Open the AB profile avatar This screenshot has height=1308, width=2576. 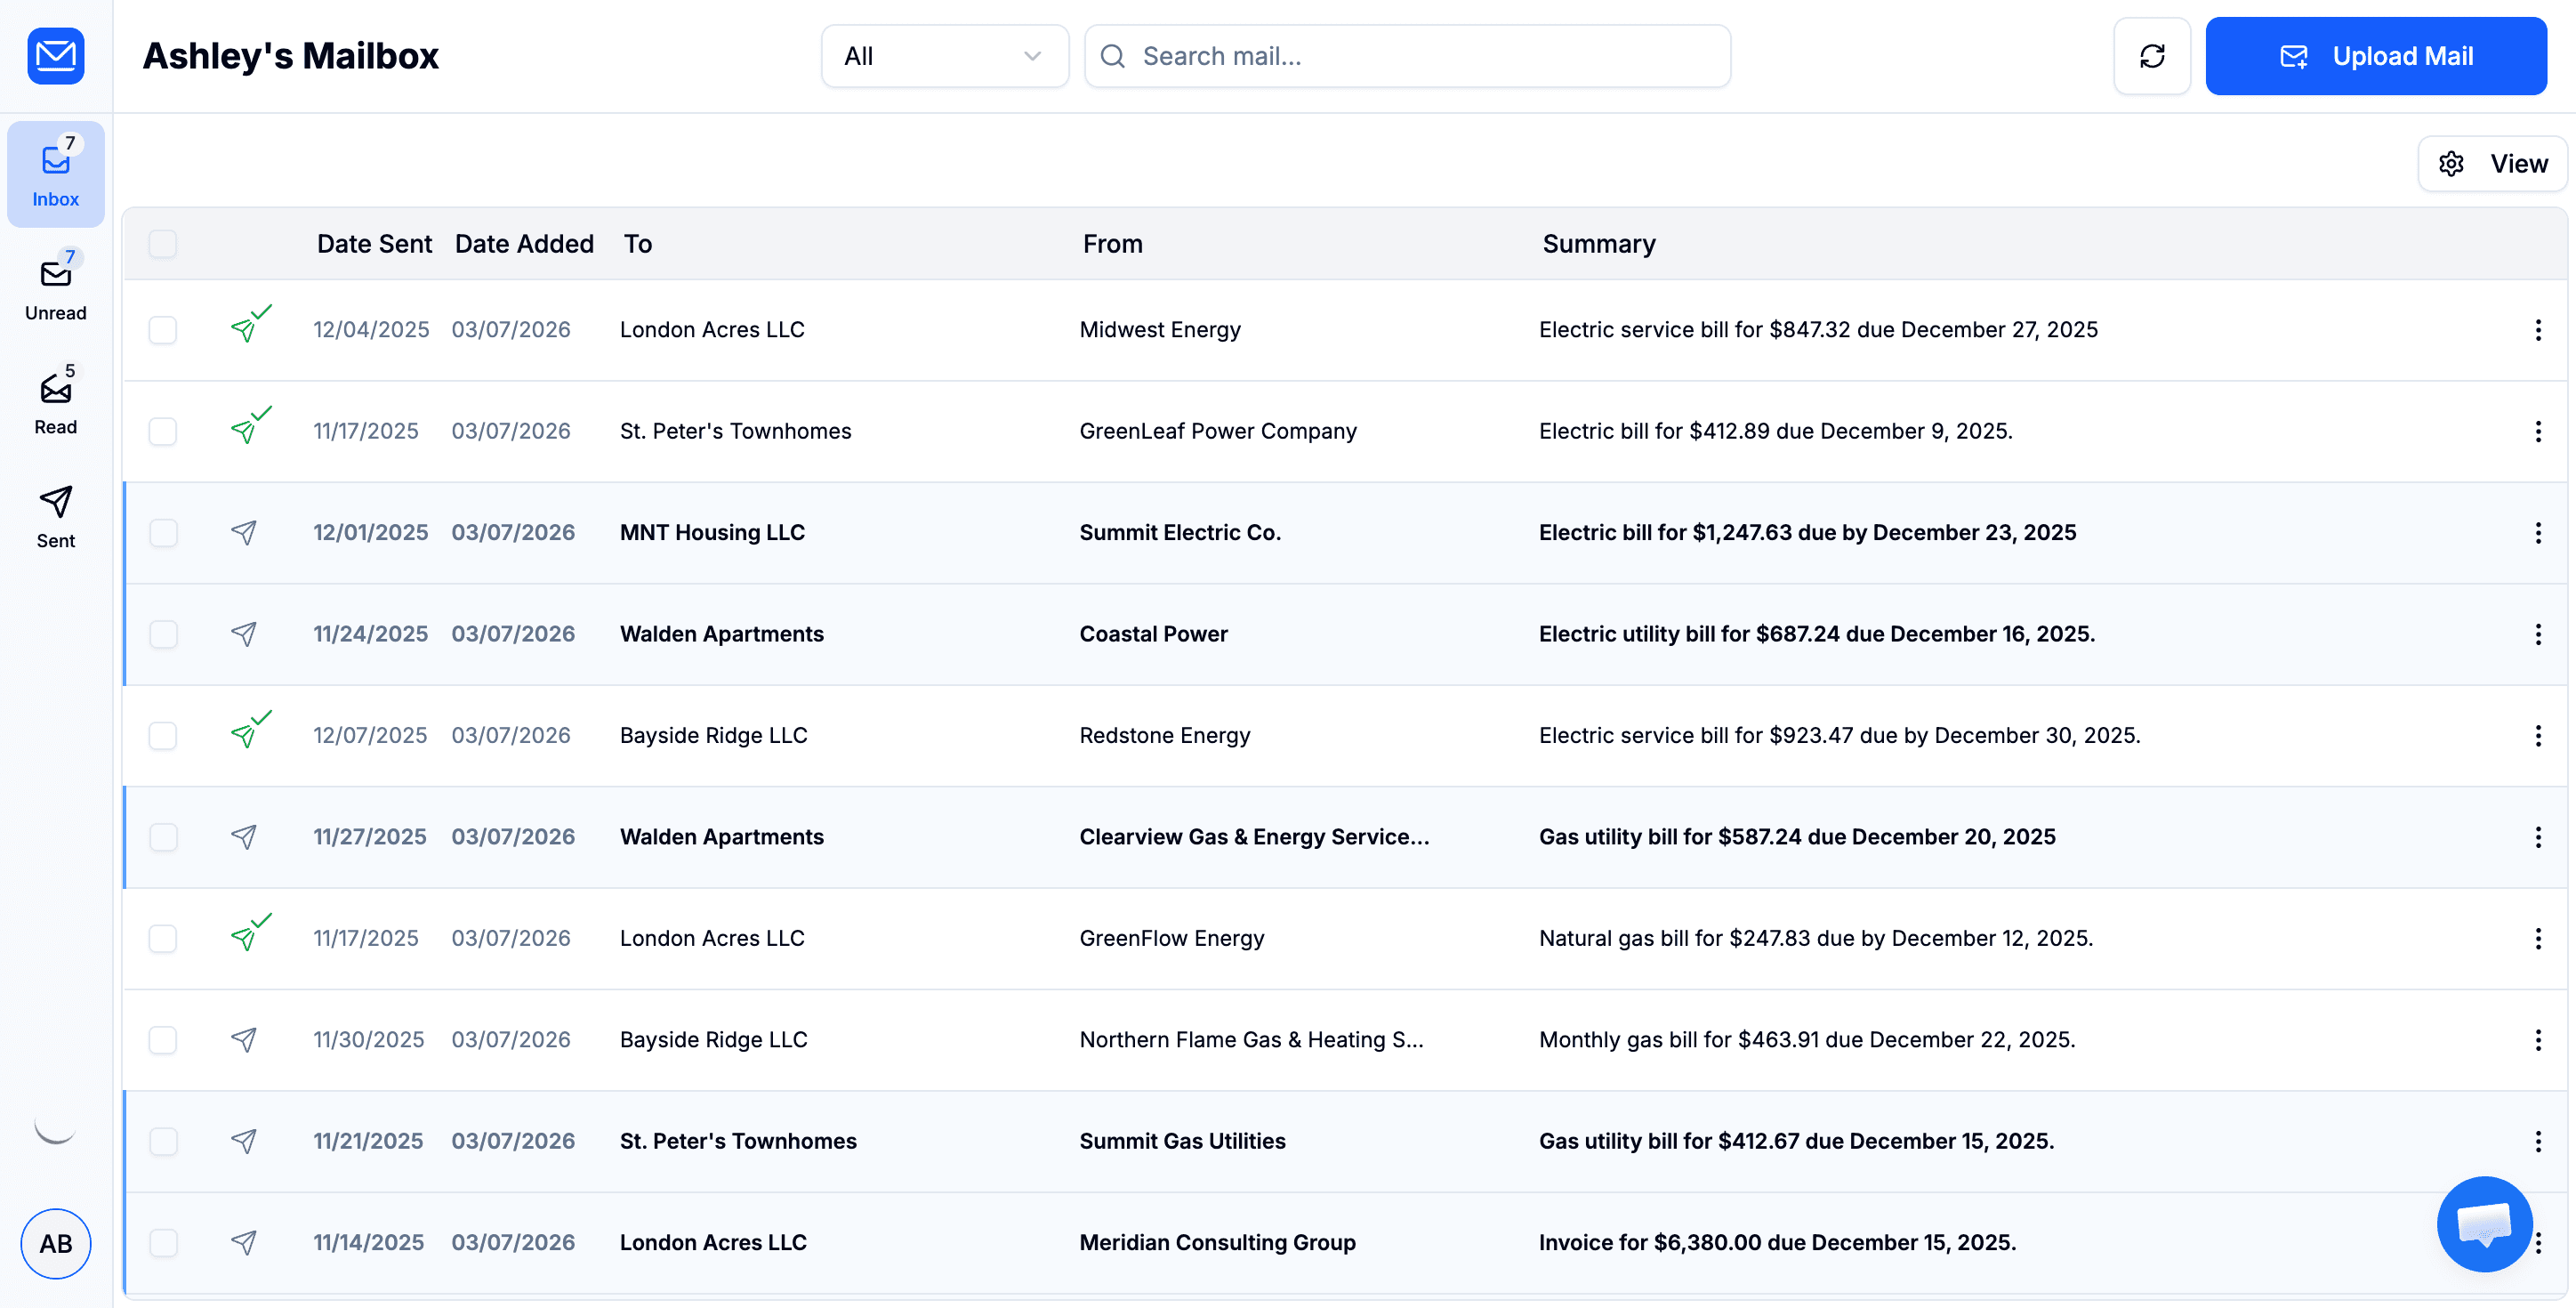[x=55, y=1244]
